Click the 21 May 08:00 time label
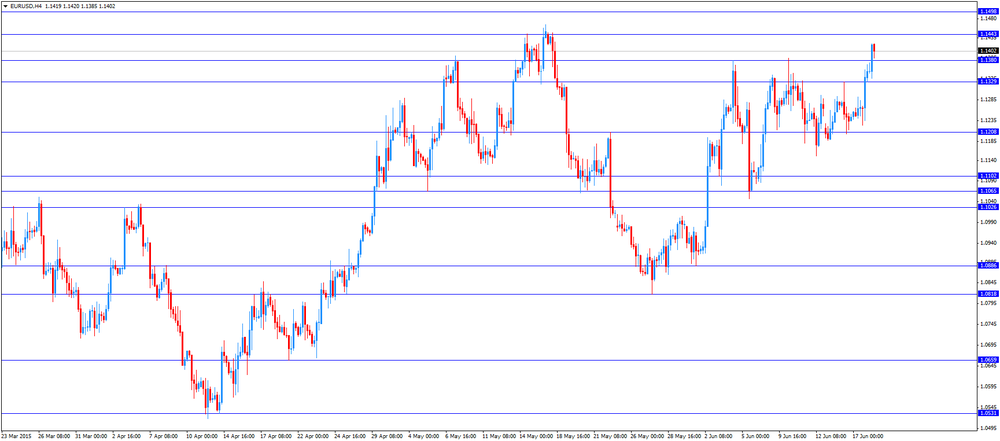This screenshot has height=441, width=1000. [x=609, y=437]
